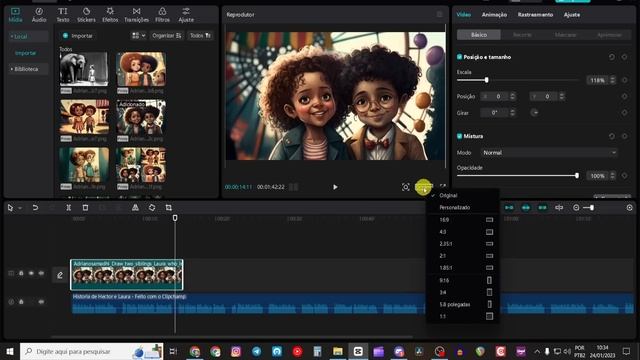Open the media view layout dropdown
Viewport: 640px width, 360px height.
point(139,36)
